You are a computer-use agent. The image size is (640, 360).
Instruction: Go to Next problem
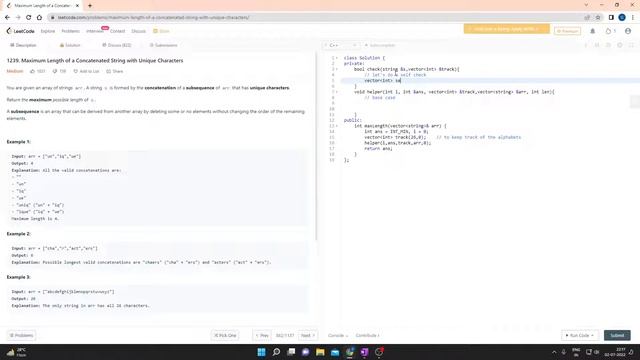[x=308, y=335]
